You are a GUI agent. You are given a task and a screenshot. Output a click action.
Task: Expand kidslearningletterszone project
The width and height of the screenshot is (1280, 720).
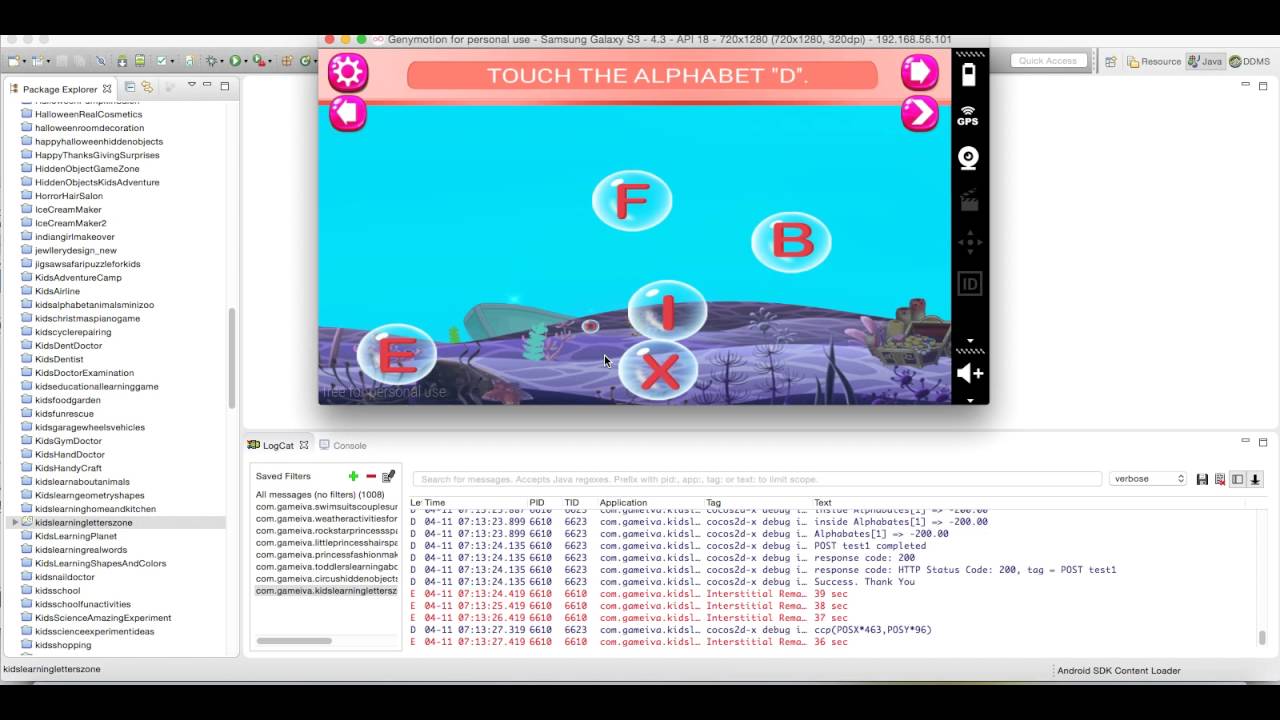tap(14, 522)
